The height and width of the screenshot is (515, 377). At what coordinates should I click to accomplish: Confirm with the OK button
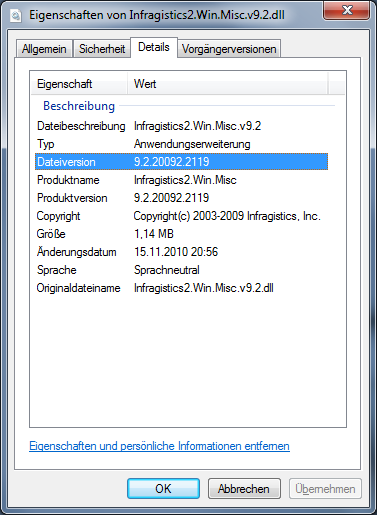pos(163,489)
